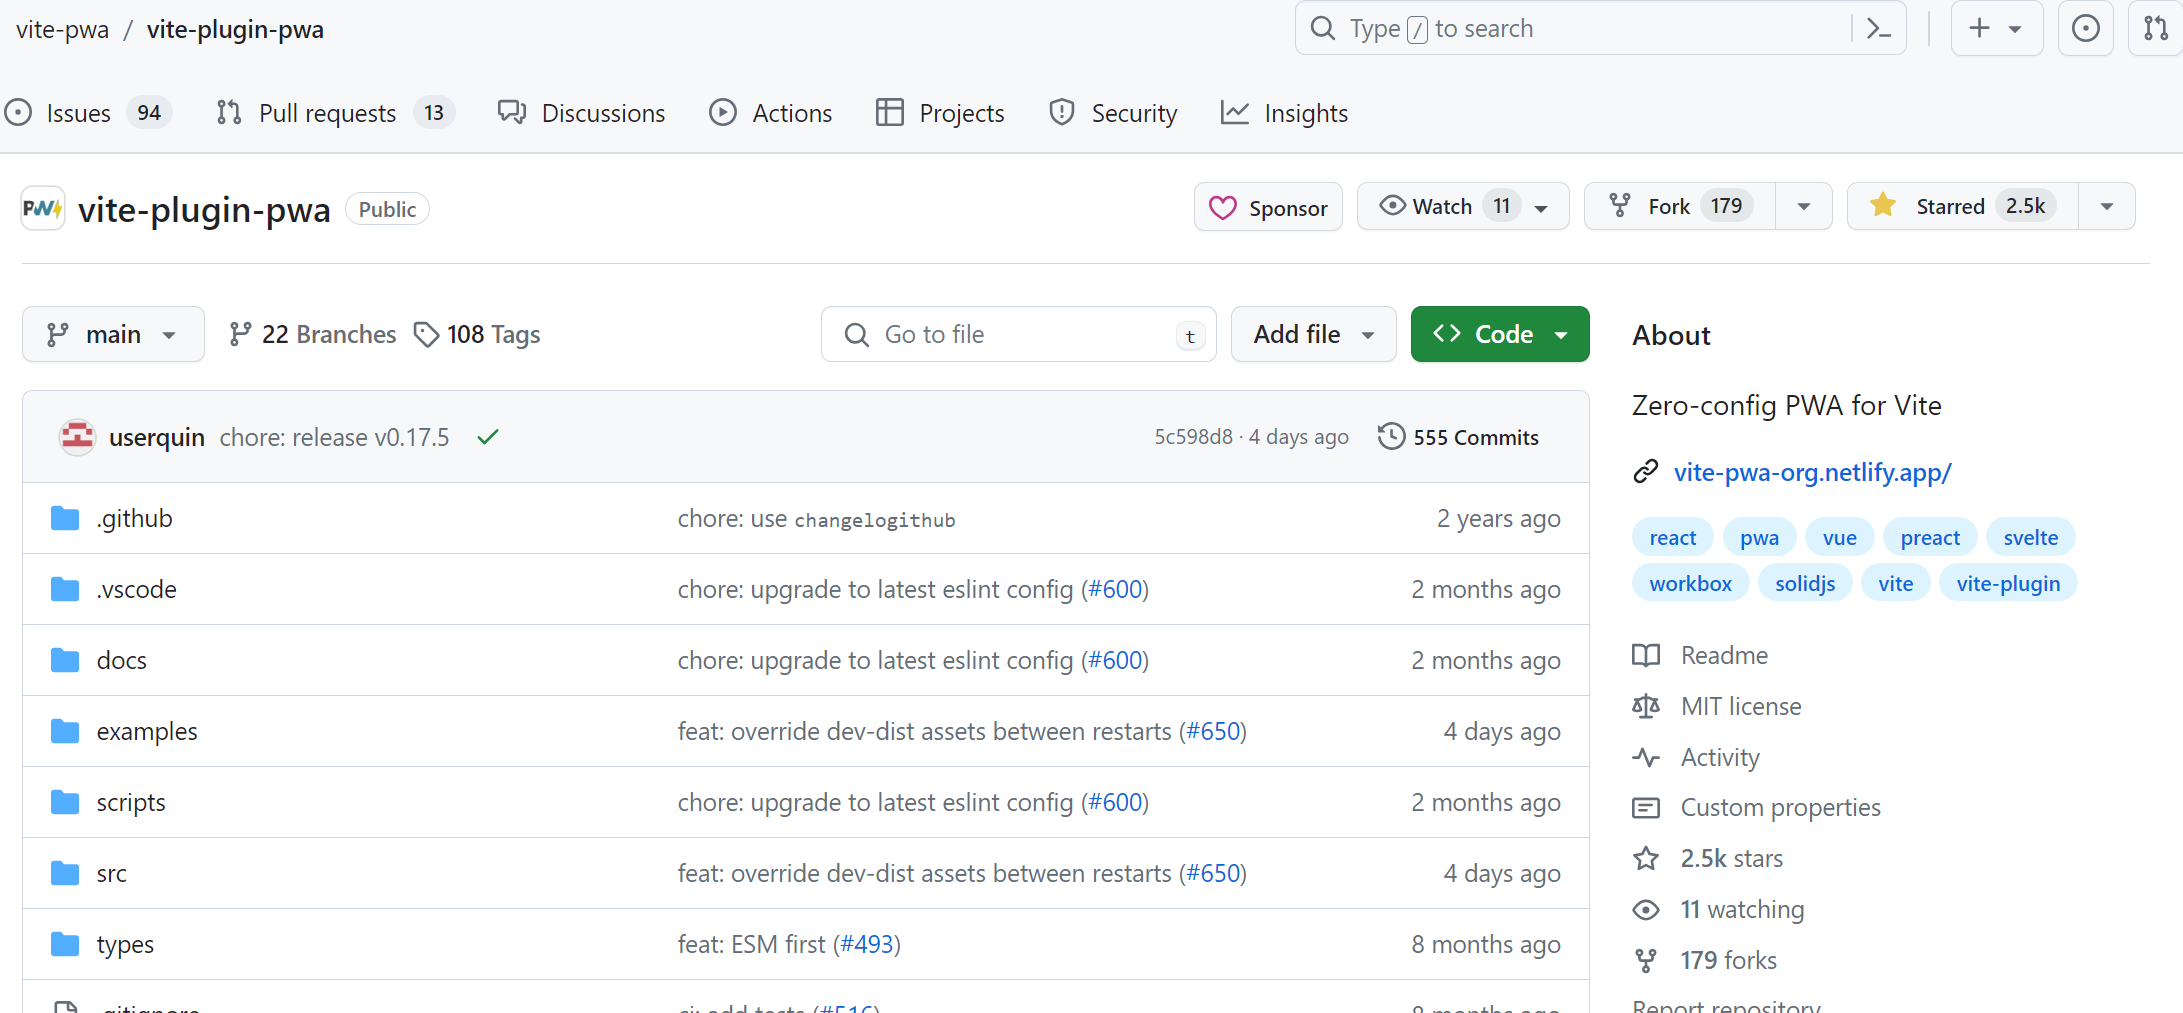Screen dimensions: 2183x1013
Task: Open vite-pwa-org.netlify.app website link
Action: tap(1812, 472)
